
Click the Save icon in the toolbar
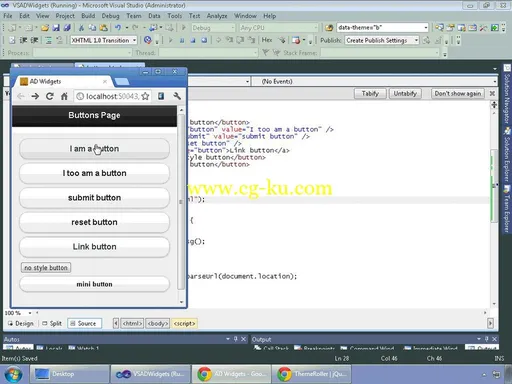click(x=56, y=28)
